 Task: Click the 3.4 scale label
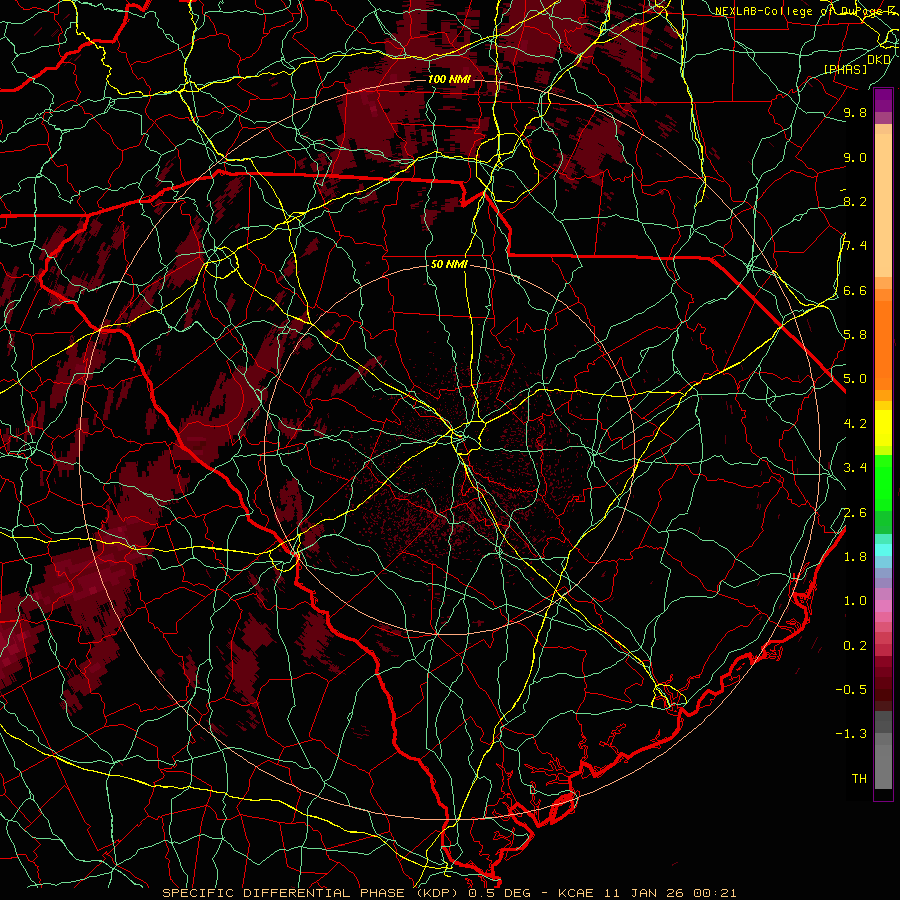coord(855,468)
